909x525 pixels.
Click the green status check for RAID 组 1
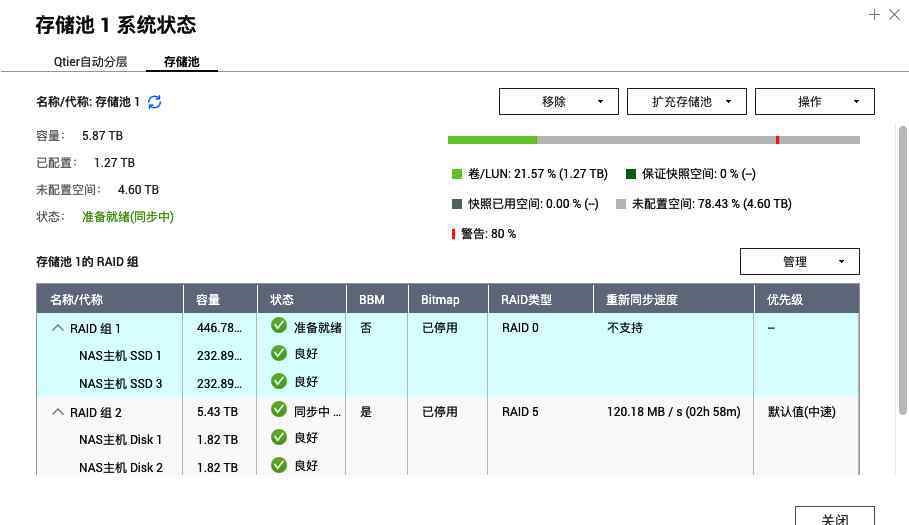click(279, 326)
